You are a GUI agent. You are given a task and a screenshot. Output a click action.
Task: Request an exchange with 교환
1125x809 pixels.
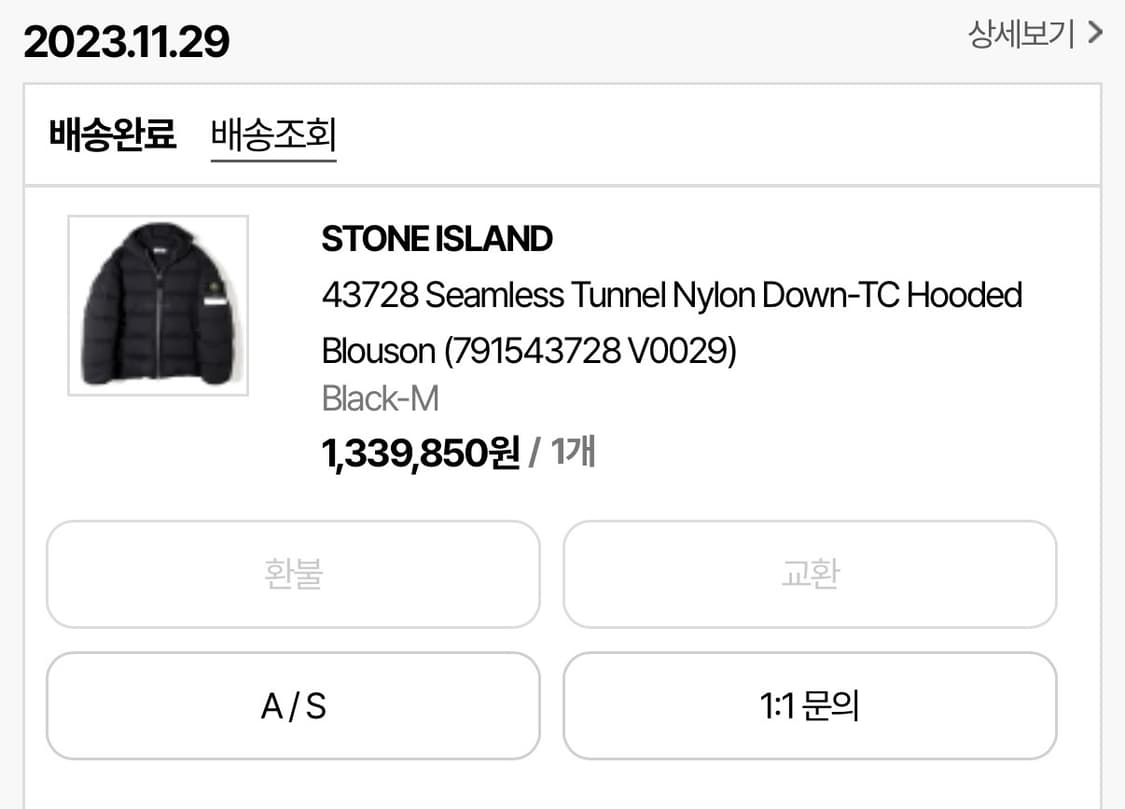click(x=809, y=574)
